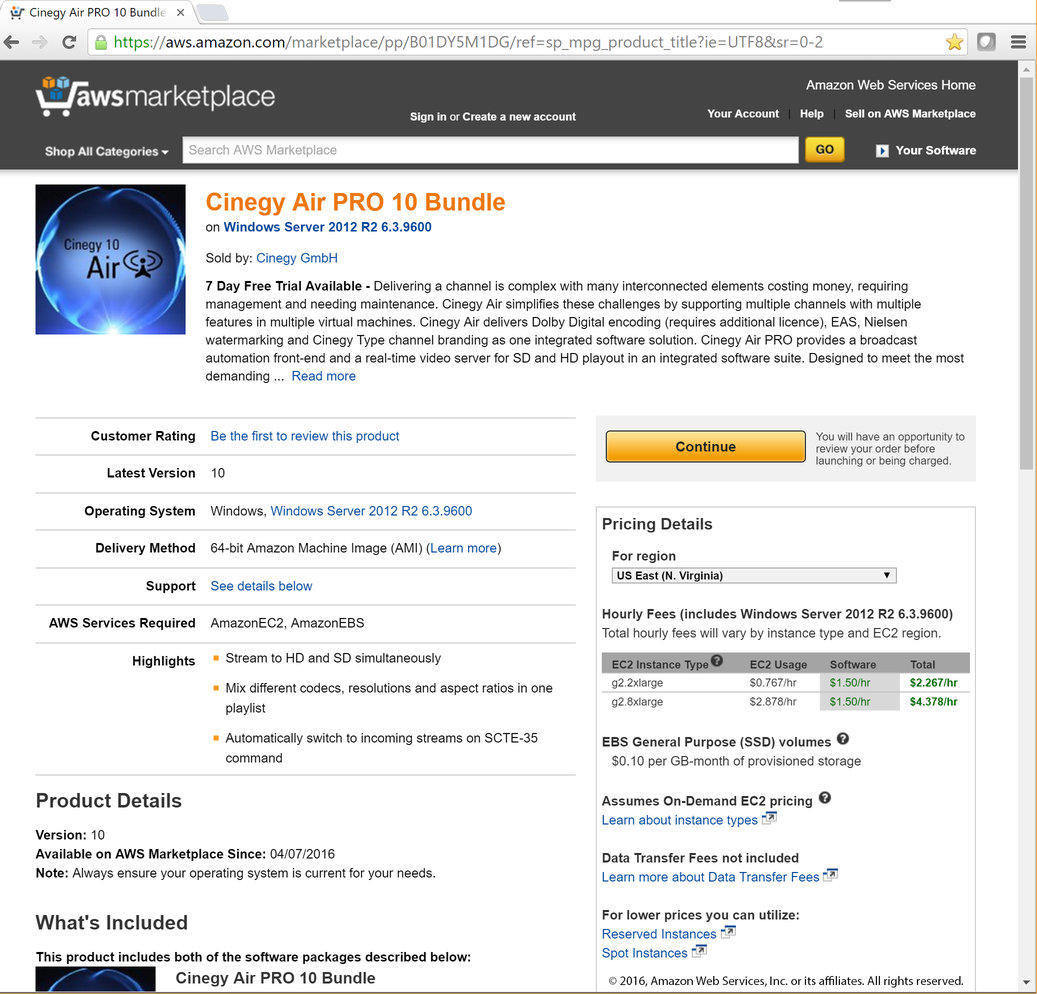Image resolution: width=1037 pixels, height=994 pixels.
Task: Open the Help menu item
Action: point(811,114)
